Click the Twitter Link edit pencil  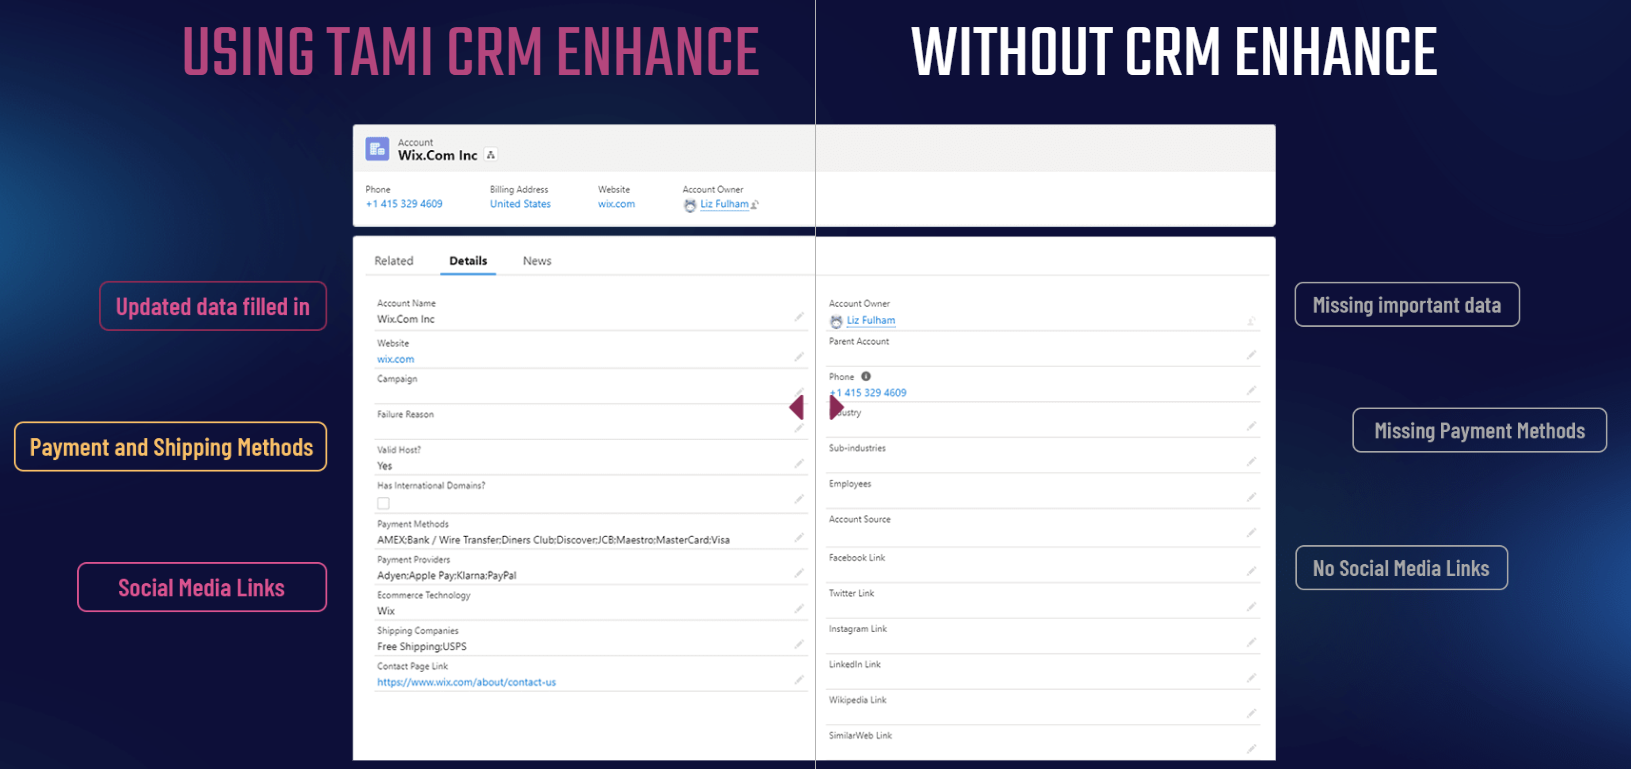click(x=1251, y=607)
